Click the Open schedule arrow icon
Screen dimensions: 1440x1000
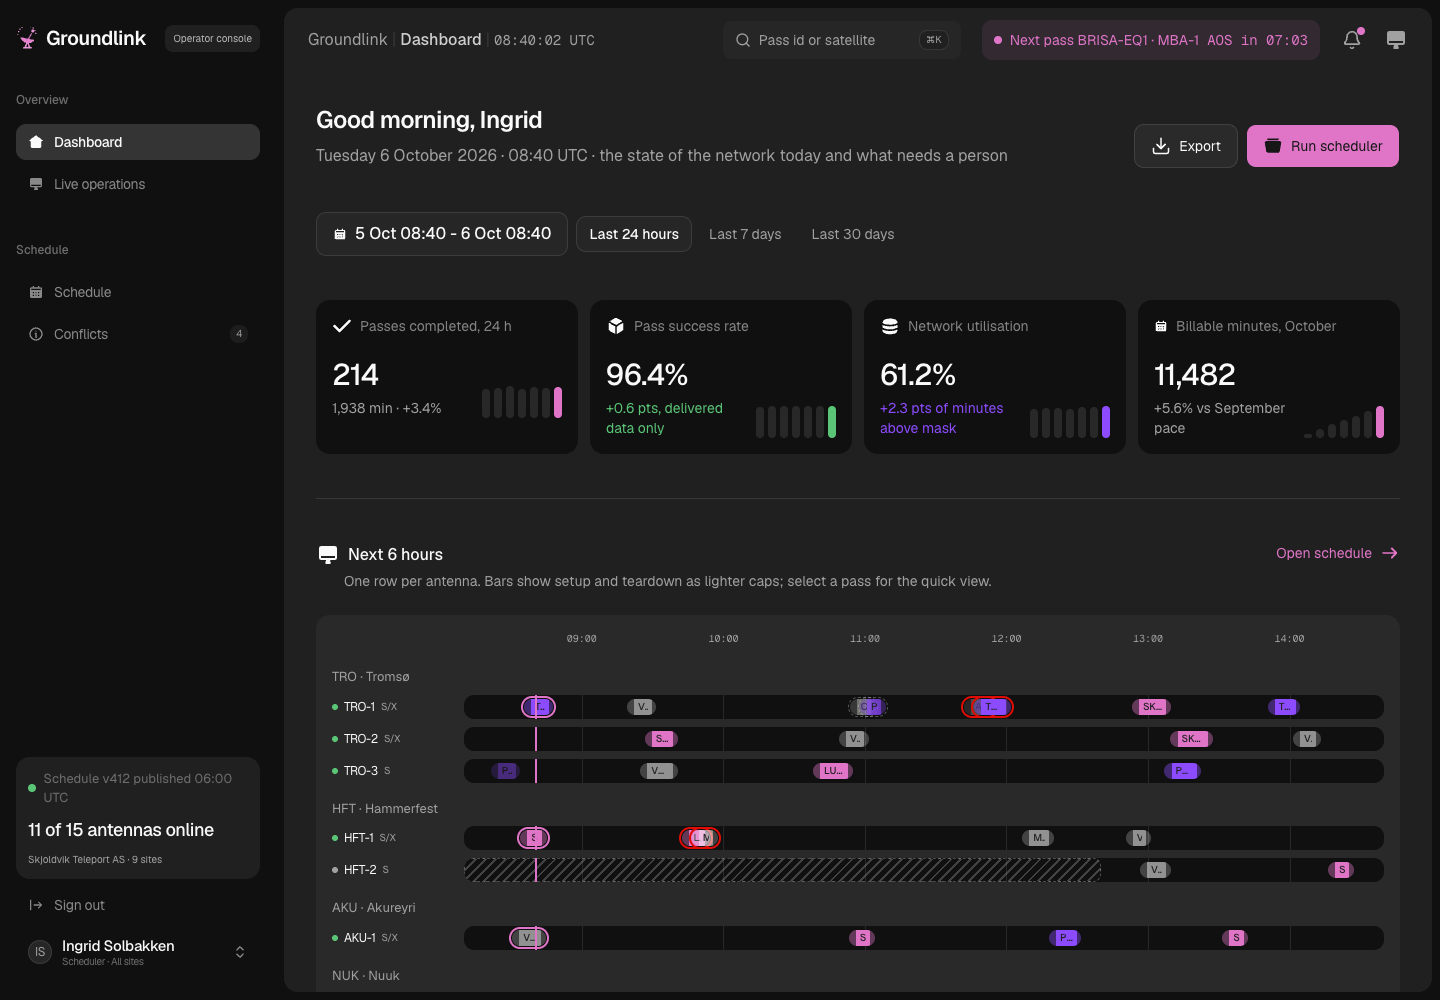[x=1390, y=553]
